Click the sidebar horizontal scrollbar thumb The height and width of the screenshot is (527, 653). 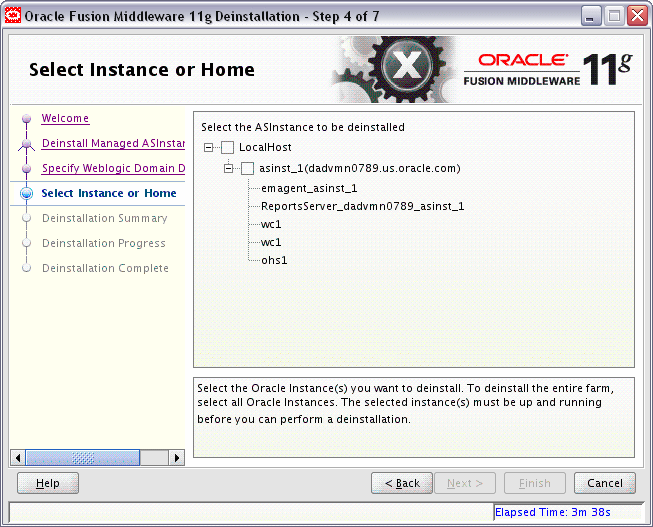(83, 458)
